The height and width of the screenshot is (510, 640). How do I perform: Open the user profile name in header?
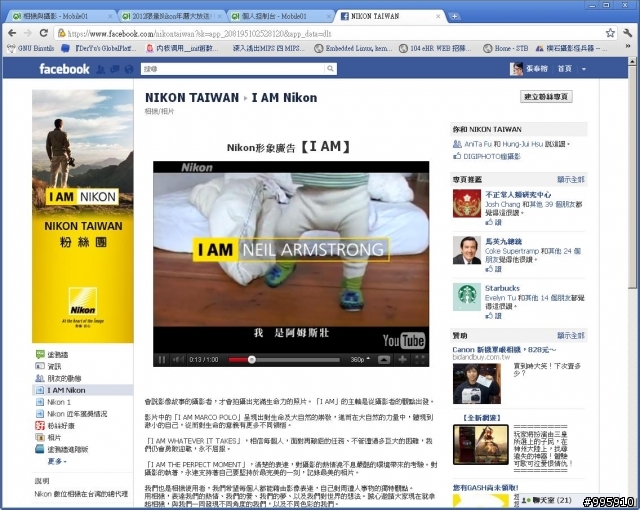click(537, 69)
